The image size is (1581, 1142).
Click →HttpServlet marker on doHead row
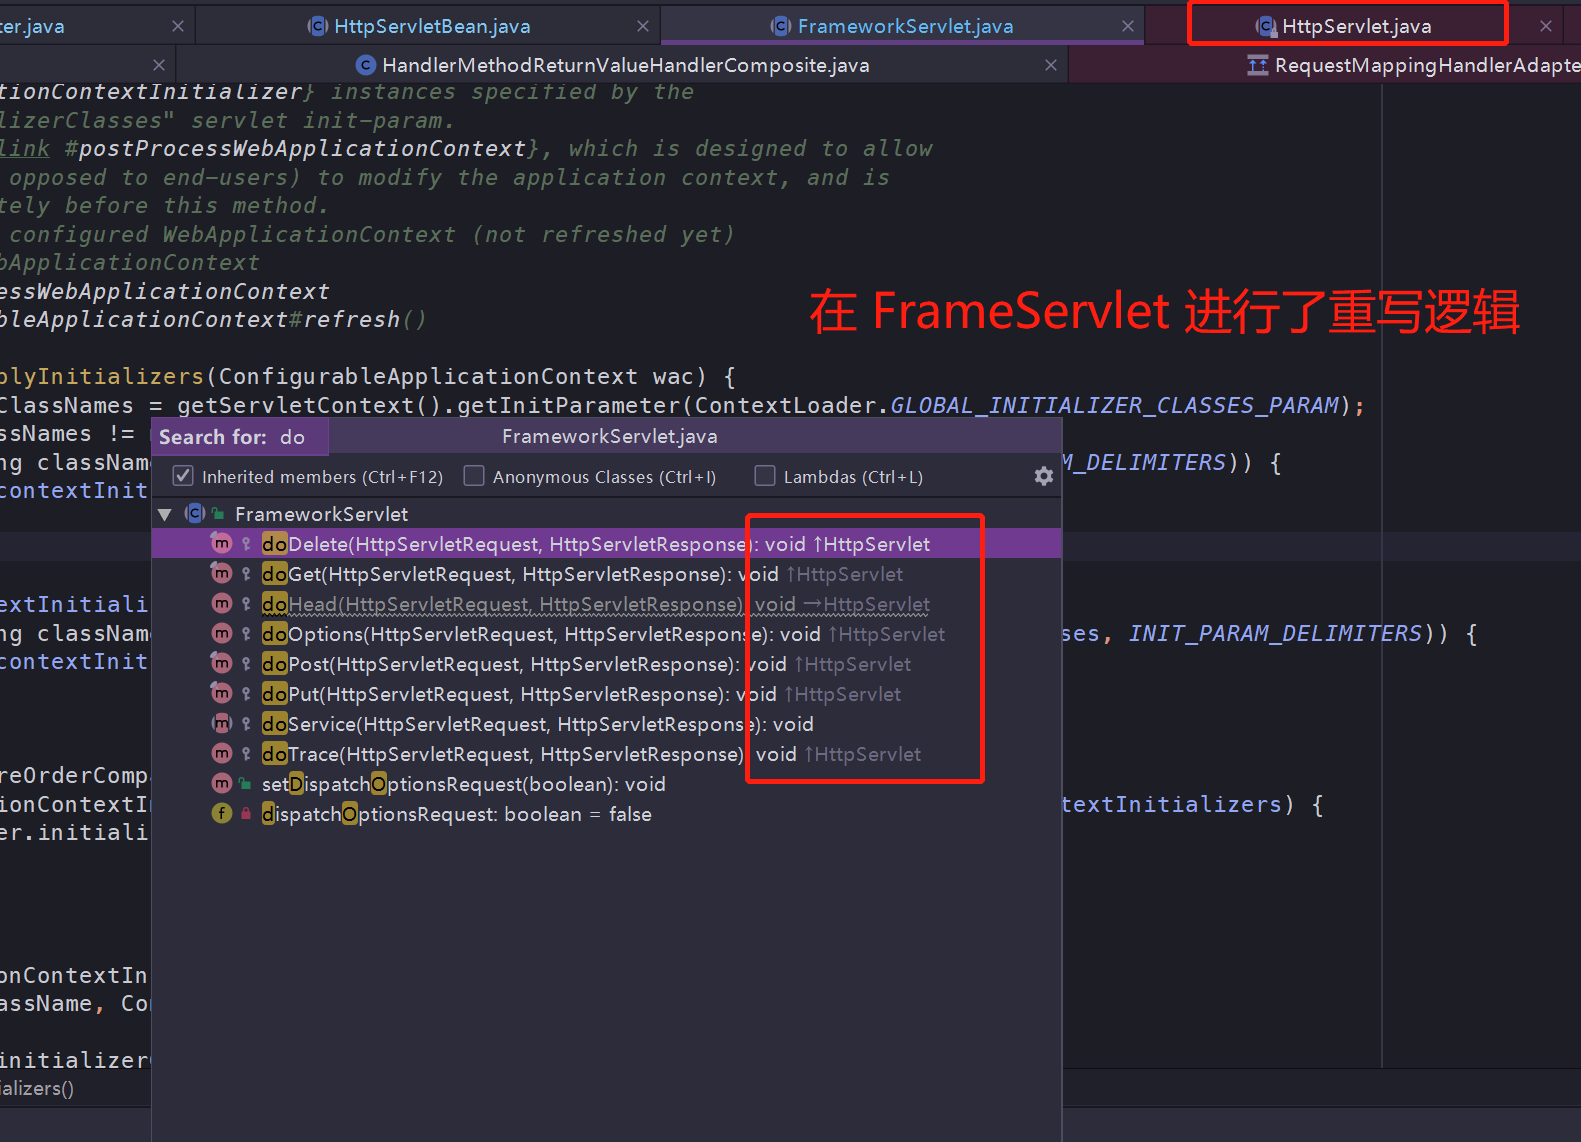click(866, 604)
